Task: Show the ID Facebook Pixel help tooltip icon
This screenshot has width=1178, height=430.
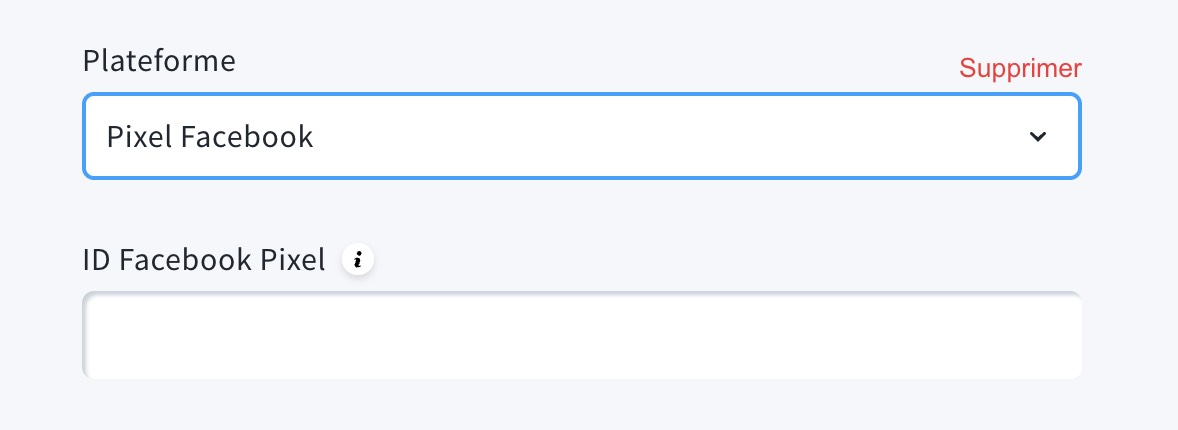Action: [x=358, y=260]
